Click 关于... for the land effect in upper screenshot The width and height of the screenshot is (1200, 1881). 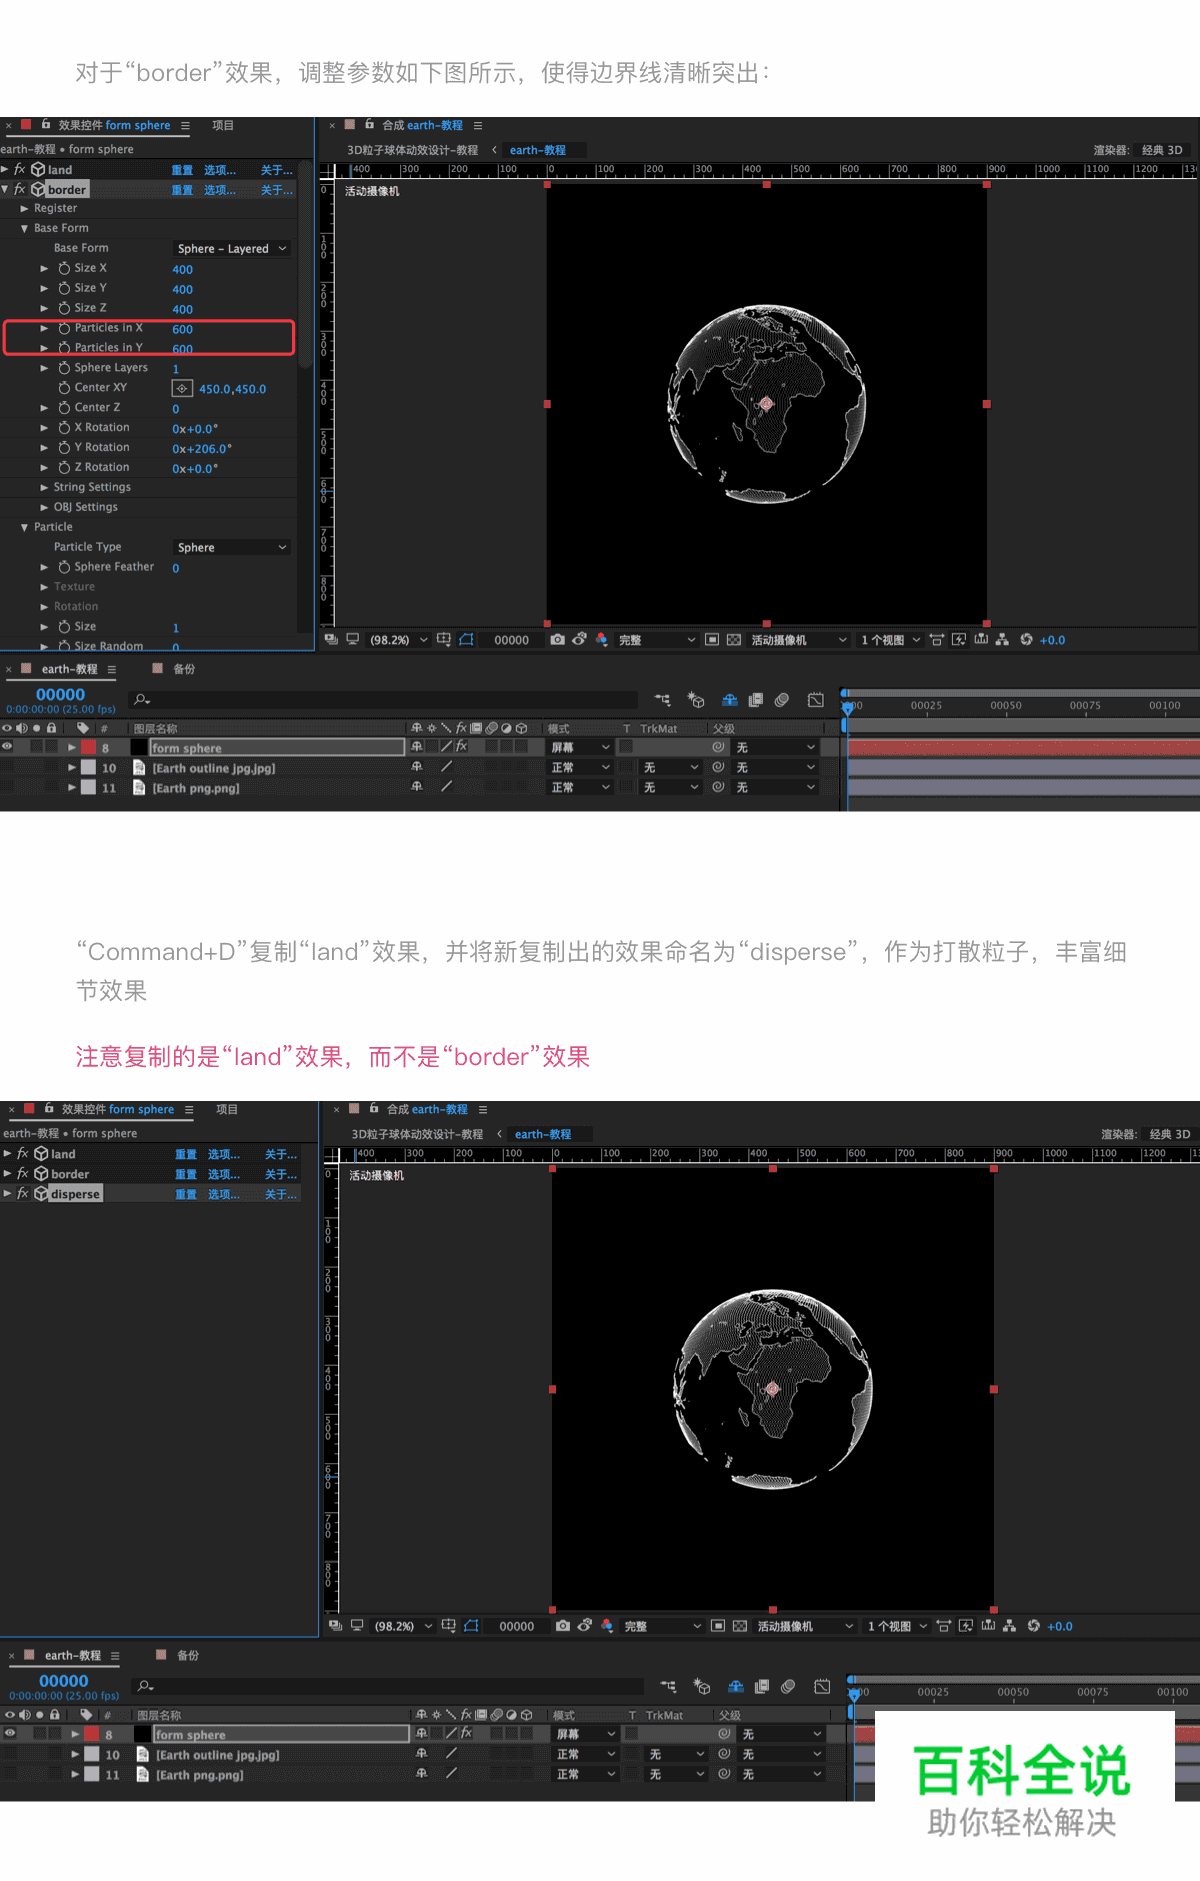point(277,170)
